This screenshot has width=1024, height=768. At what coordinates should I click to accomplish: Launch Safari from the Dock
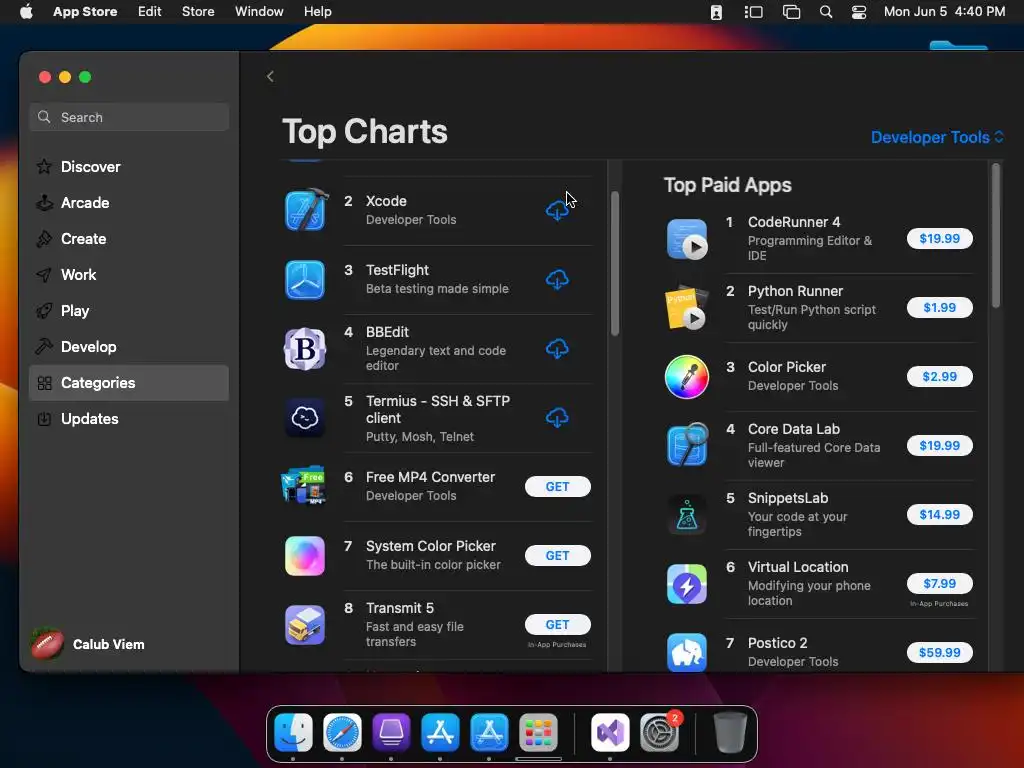[342, 733]
